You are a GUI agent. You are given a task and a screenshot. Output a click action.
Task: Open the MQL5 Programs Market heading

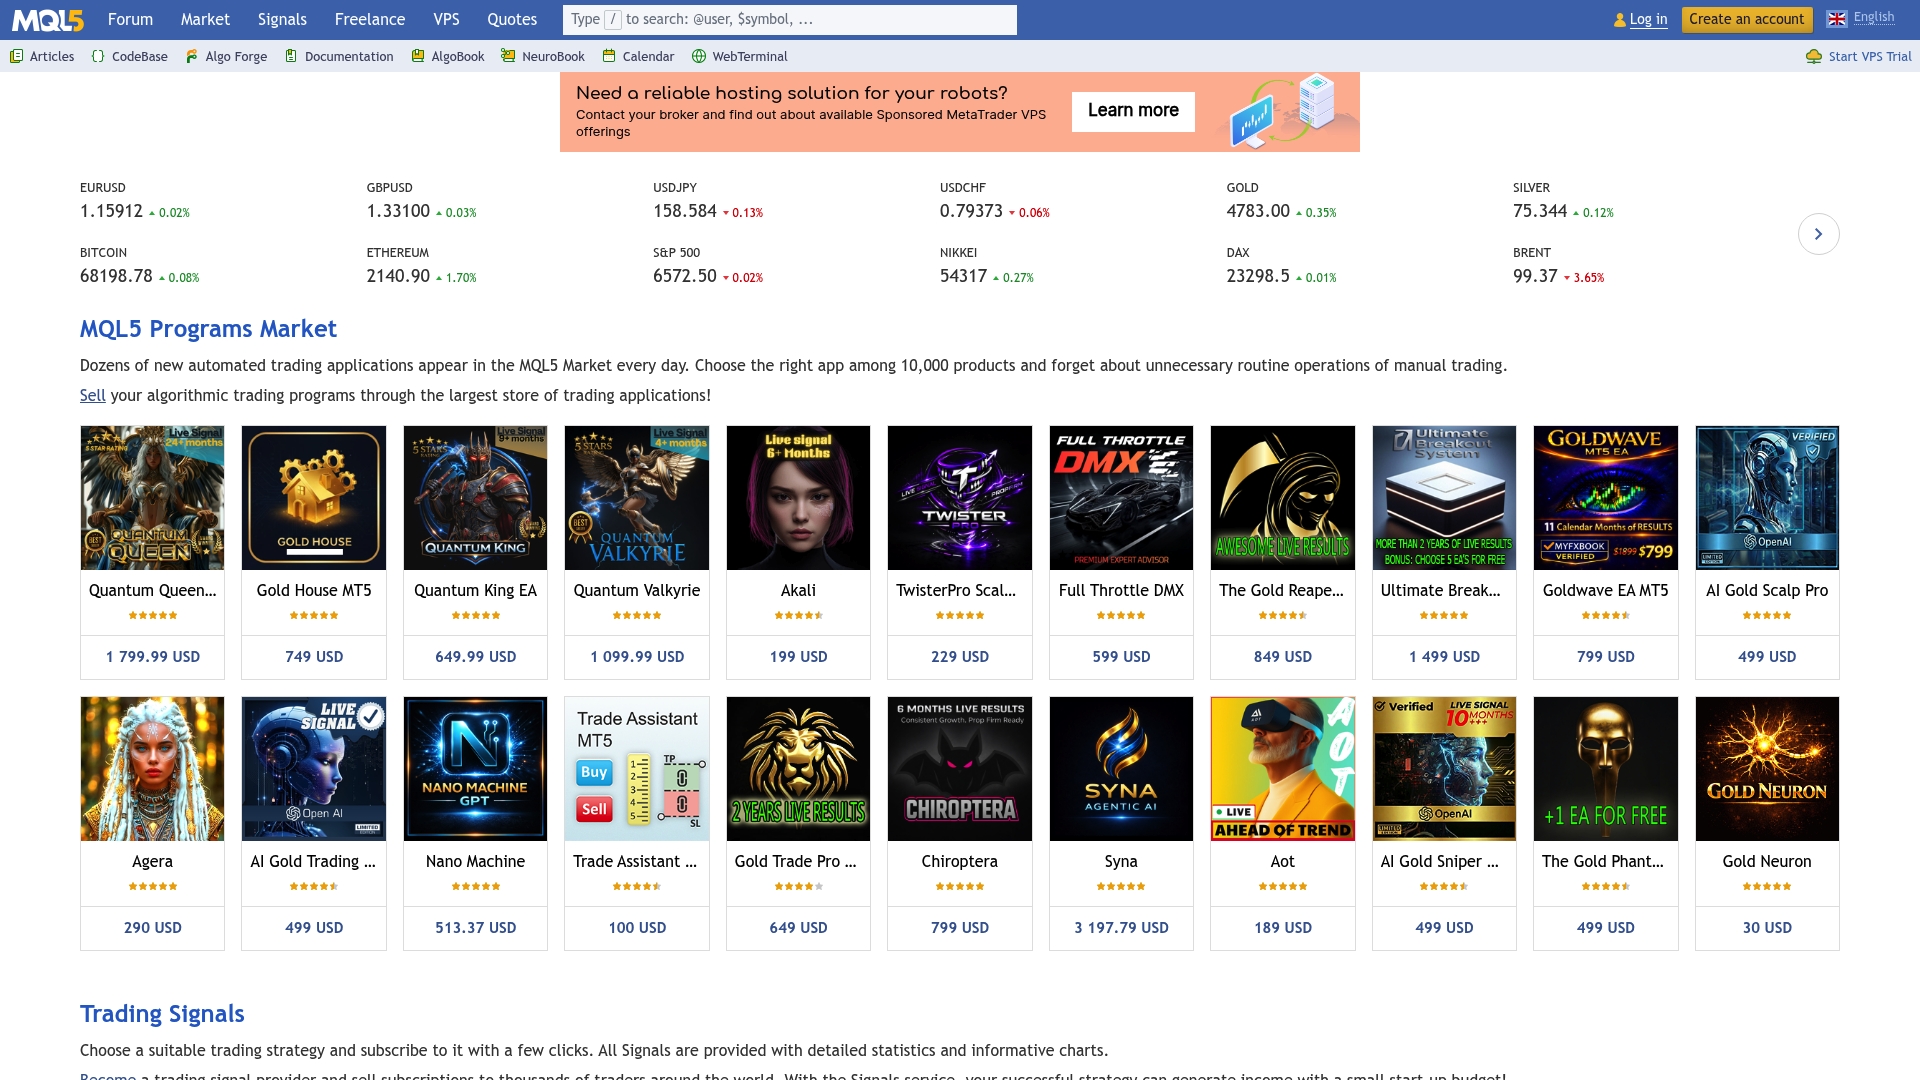(208, 329)
